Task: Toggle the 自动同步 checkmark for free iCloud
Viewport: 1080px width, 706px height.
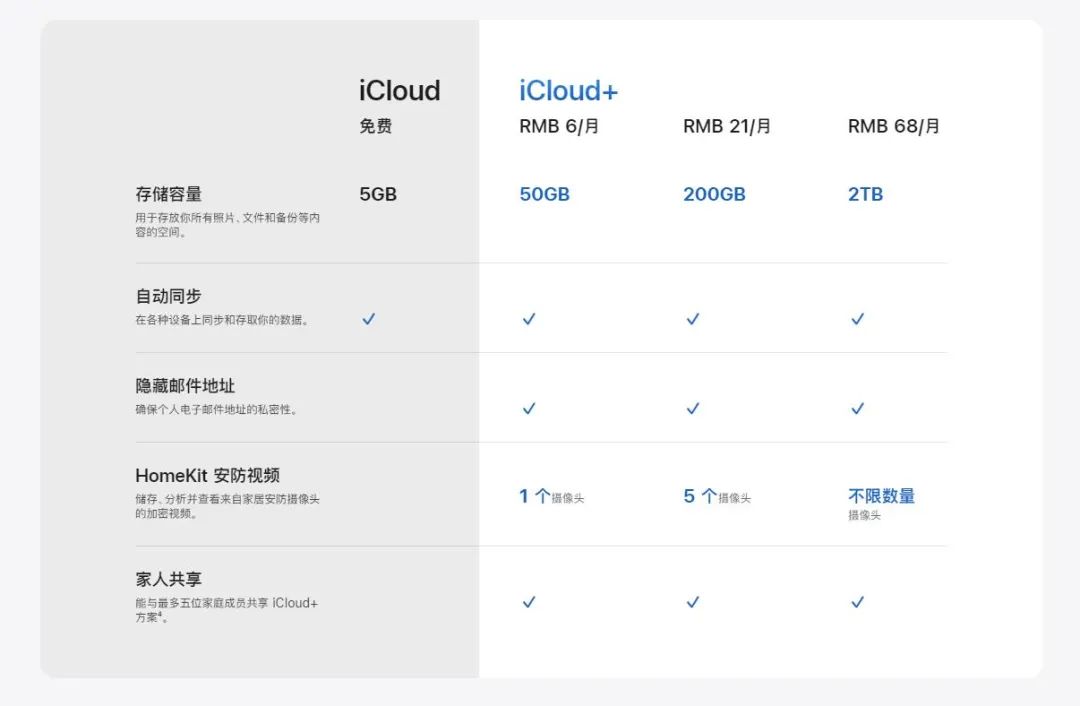Action: tap(369, 318)
